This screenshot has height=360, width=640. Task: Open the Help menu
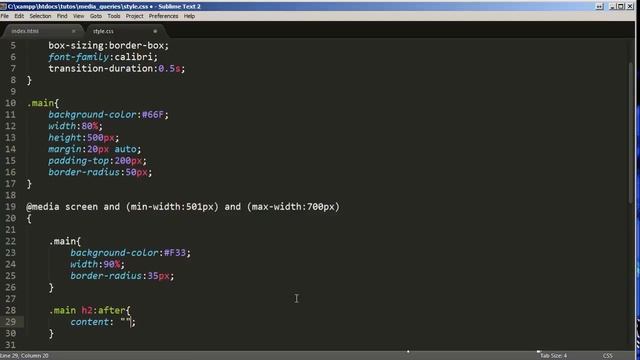pos(189,16)
